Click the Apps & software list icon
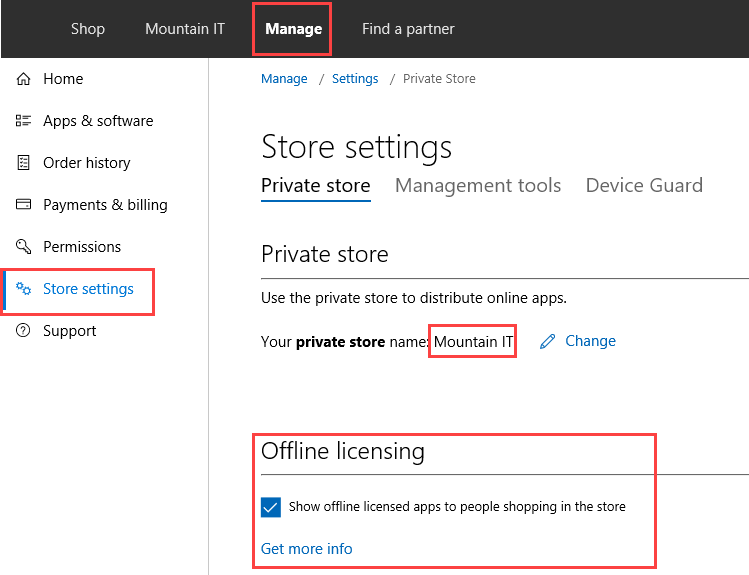 tap(24, 121)
